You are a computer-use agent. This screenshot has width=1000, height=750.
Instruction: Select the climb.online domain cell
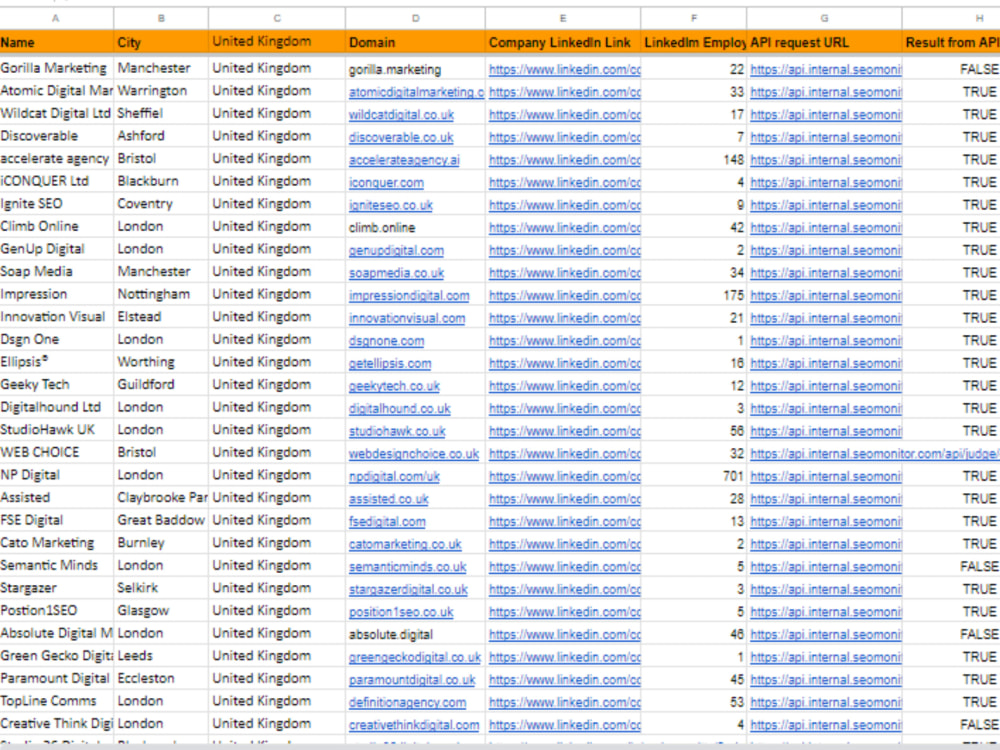[415, 227]
